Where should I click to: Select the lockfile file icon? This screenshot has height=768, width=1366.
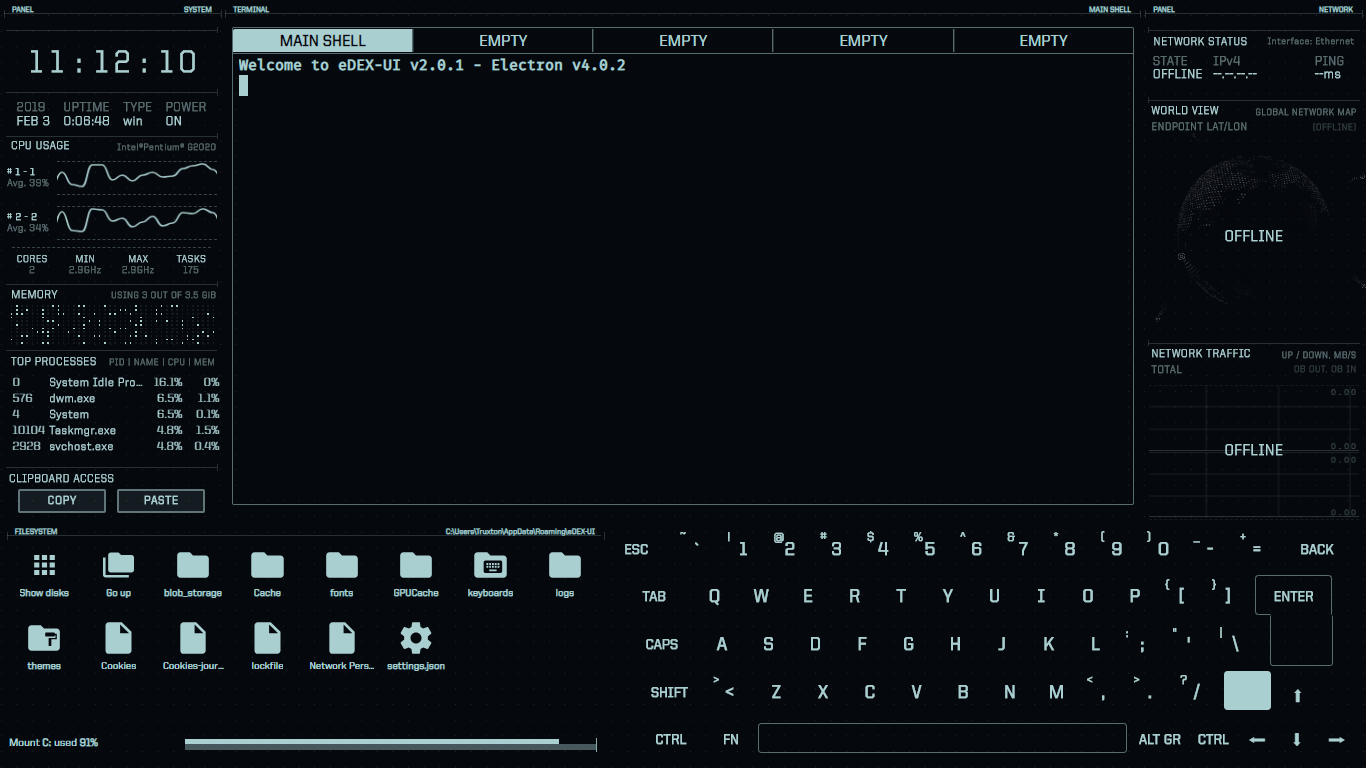(267, 638)
